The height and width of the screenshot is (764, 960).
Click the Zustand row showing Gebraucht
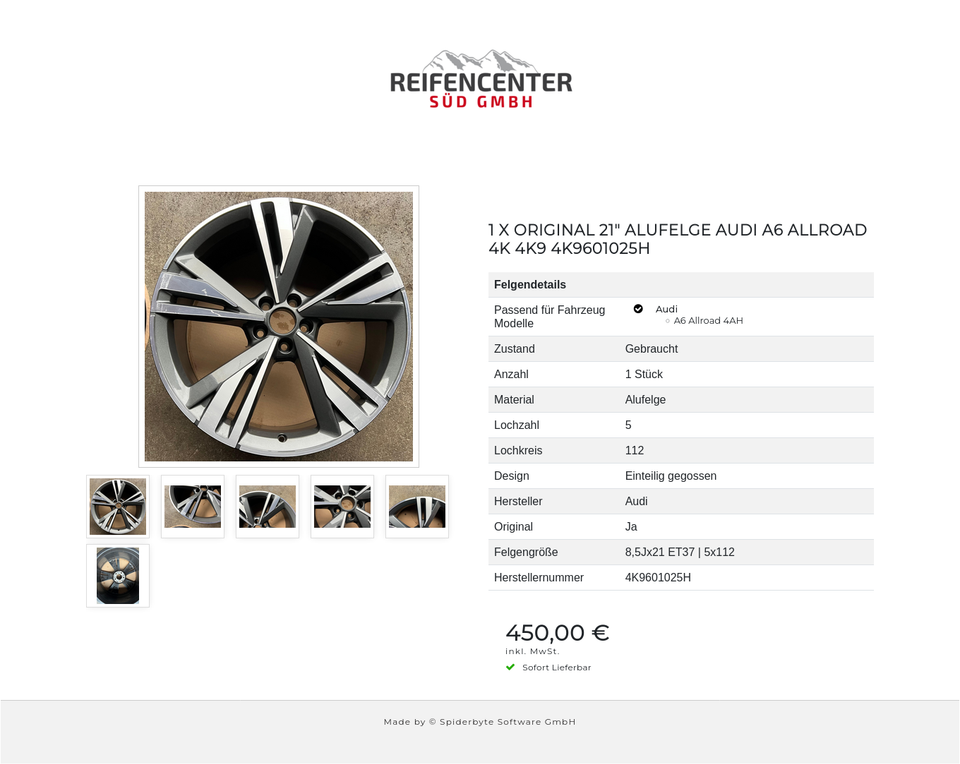681,349
